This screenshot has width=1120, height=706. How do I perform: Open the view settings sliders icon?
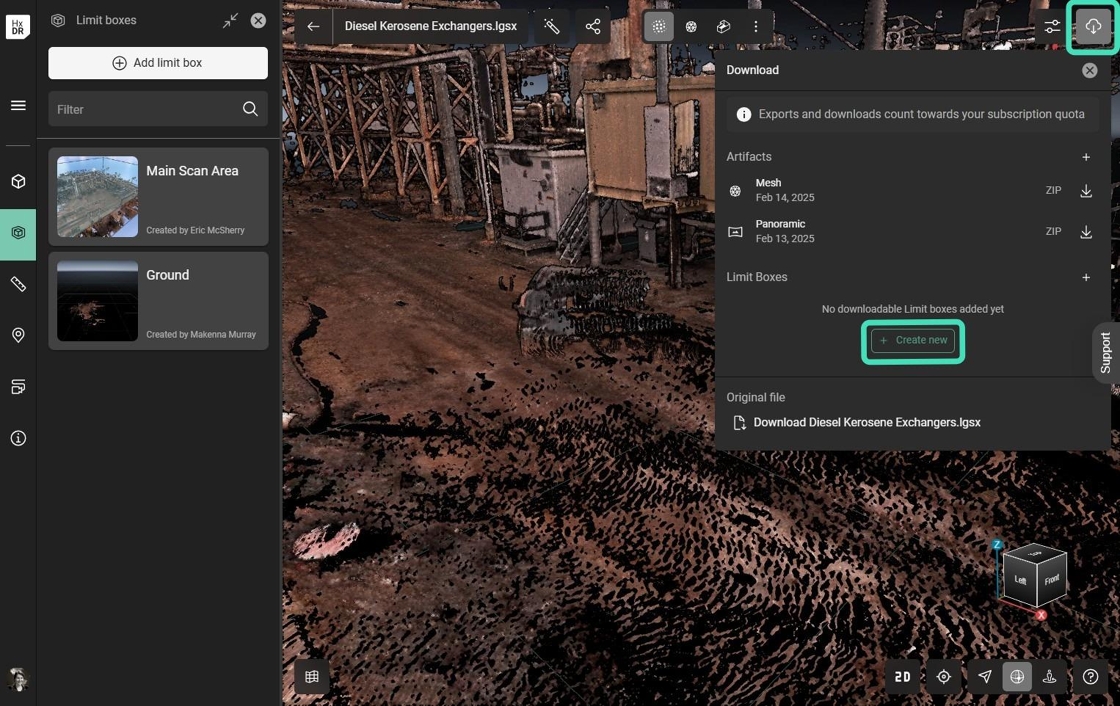pos(1052,27)
